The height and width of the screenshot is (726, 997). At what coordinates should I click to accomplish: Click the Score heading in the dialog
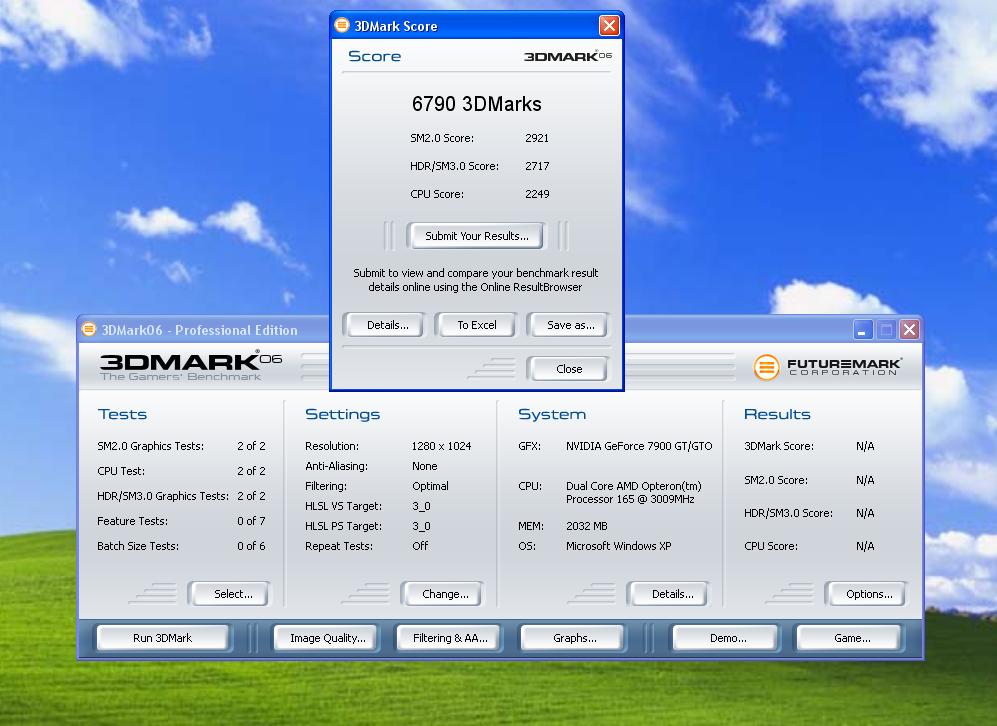tap(375, 56)
